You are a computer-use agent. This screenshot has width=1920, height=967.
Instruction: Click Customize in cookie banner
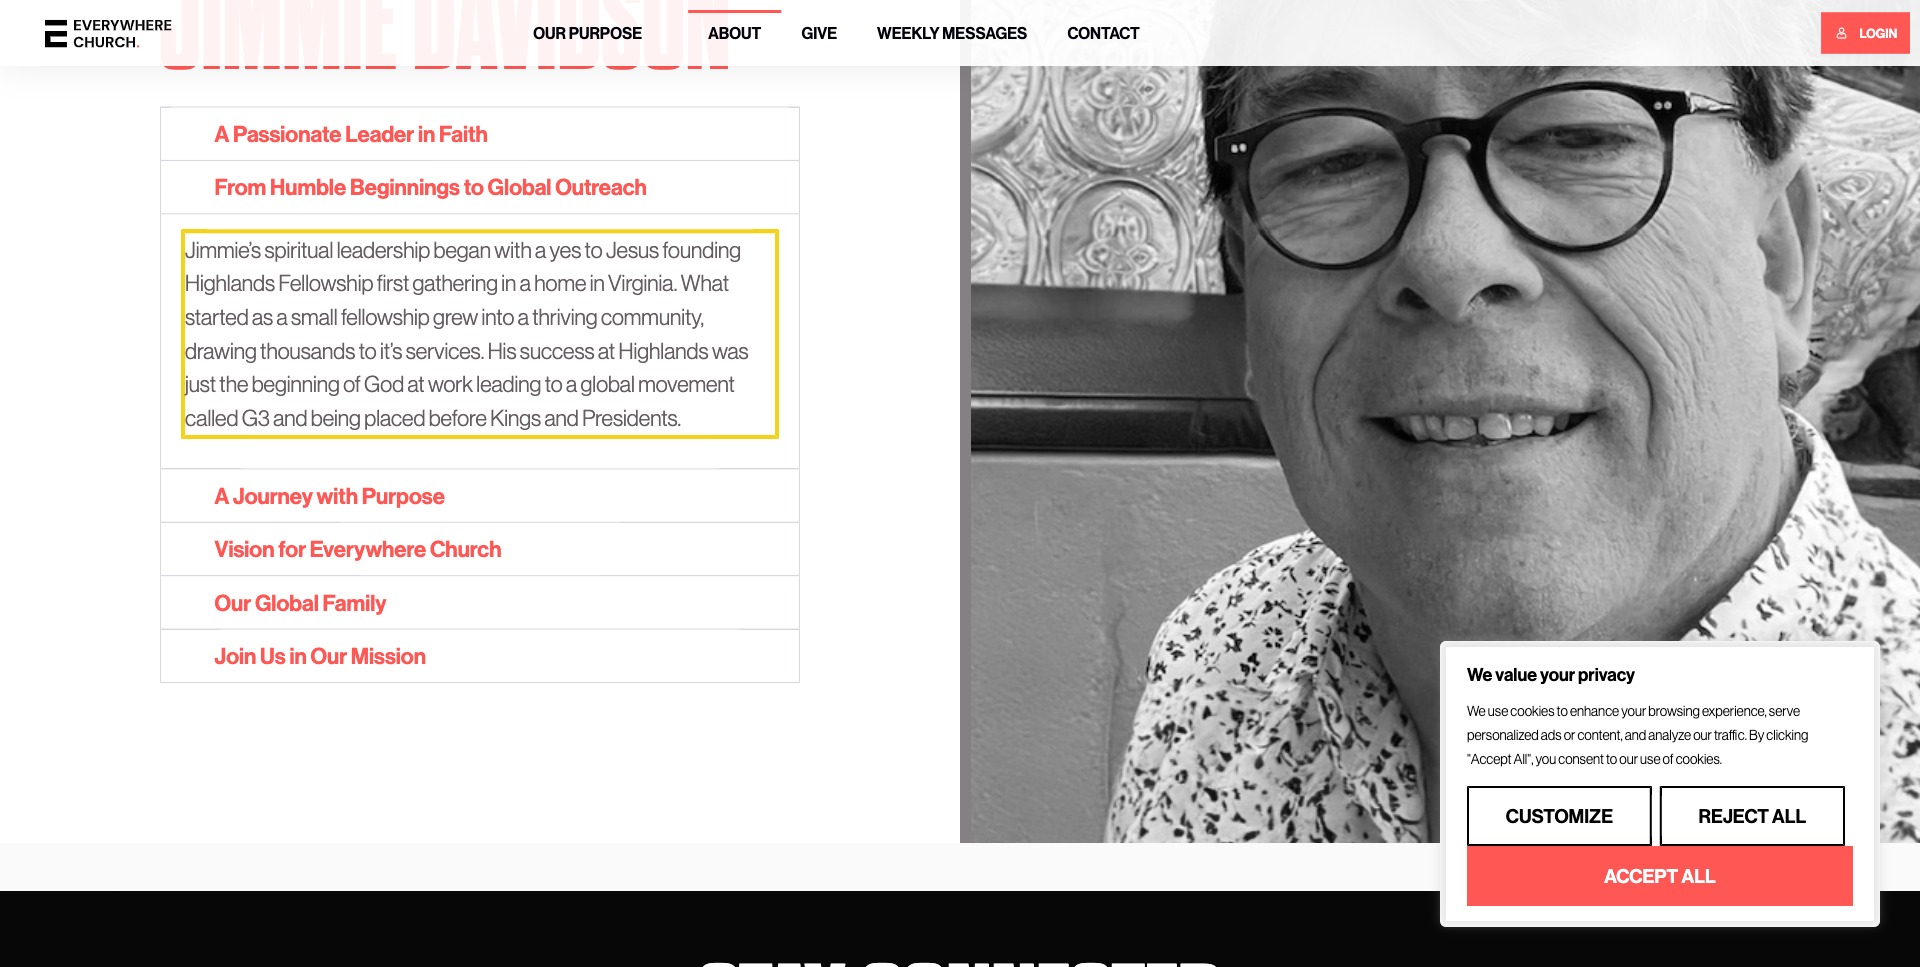(1559, 816)
